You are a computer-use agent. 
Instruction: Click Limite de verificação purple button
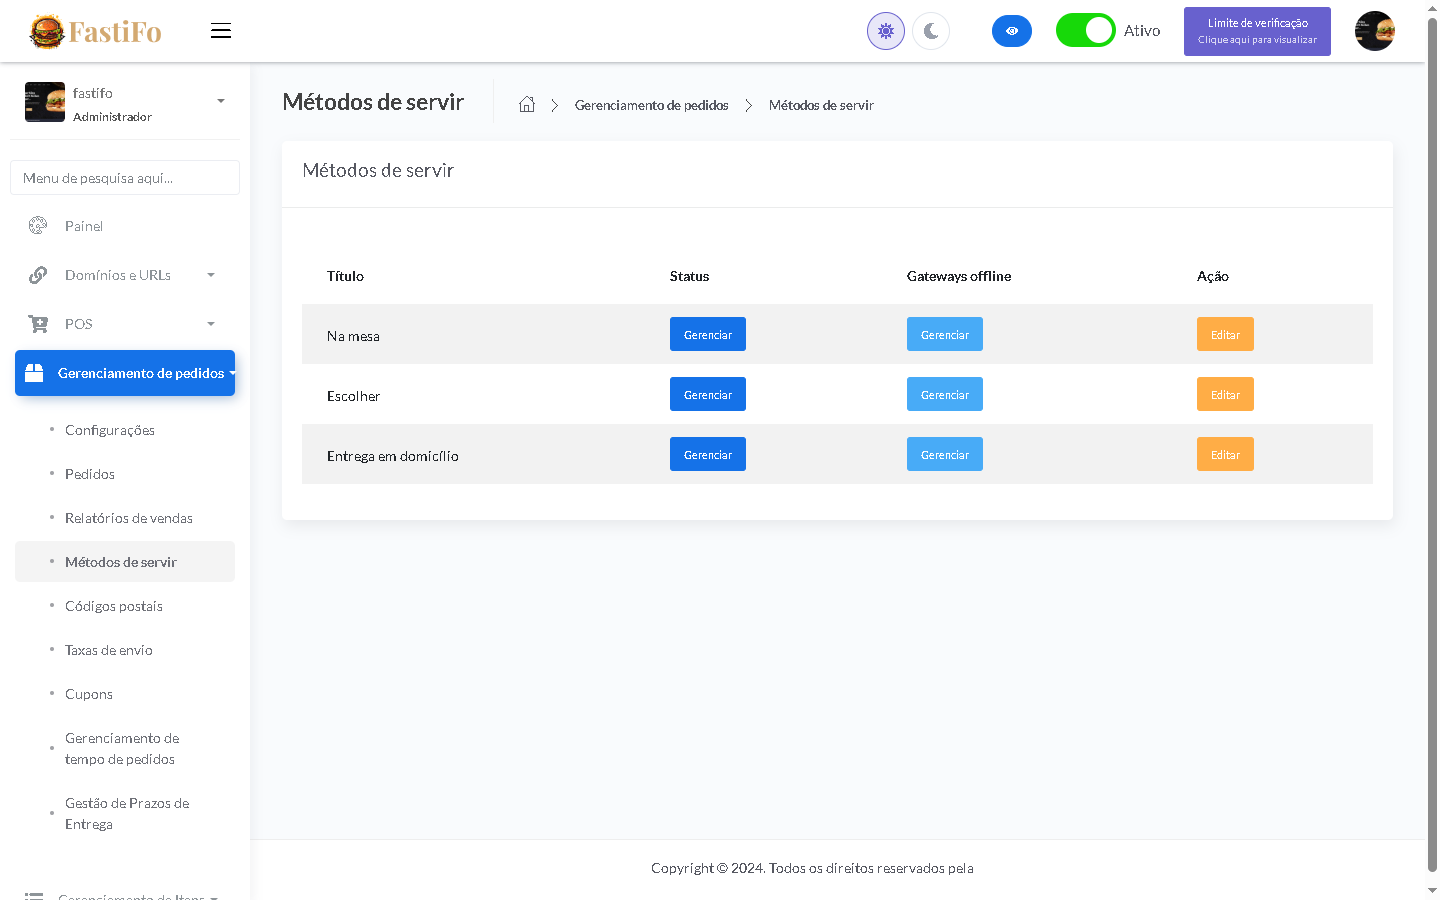click(1257, 31)
